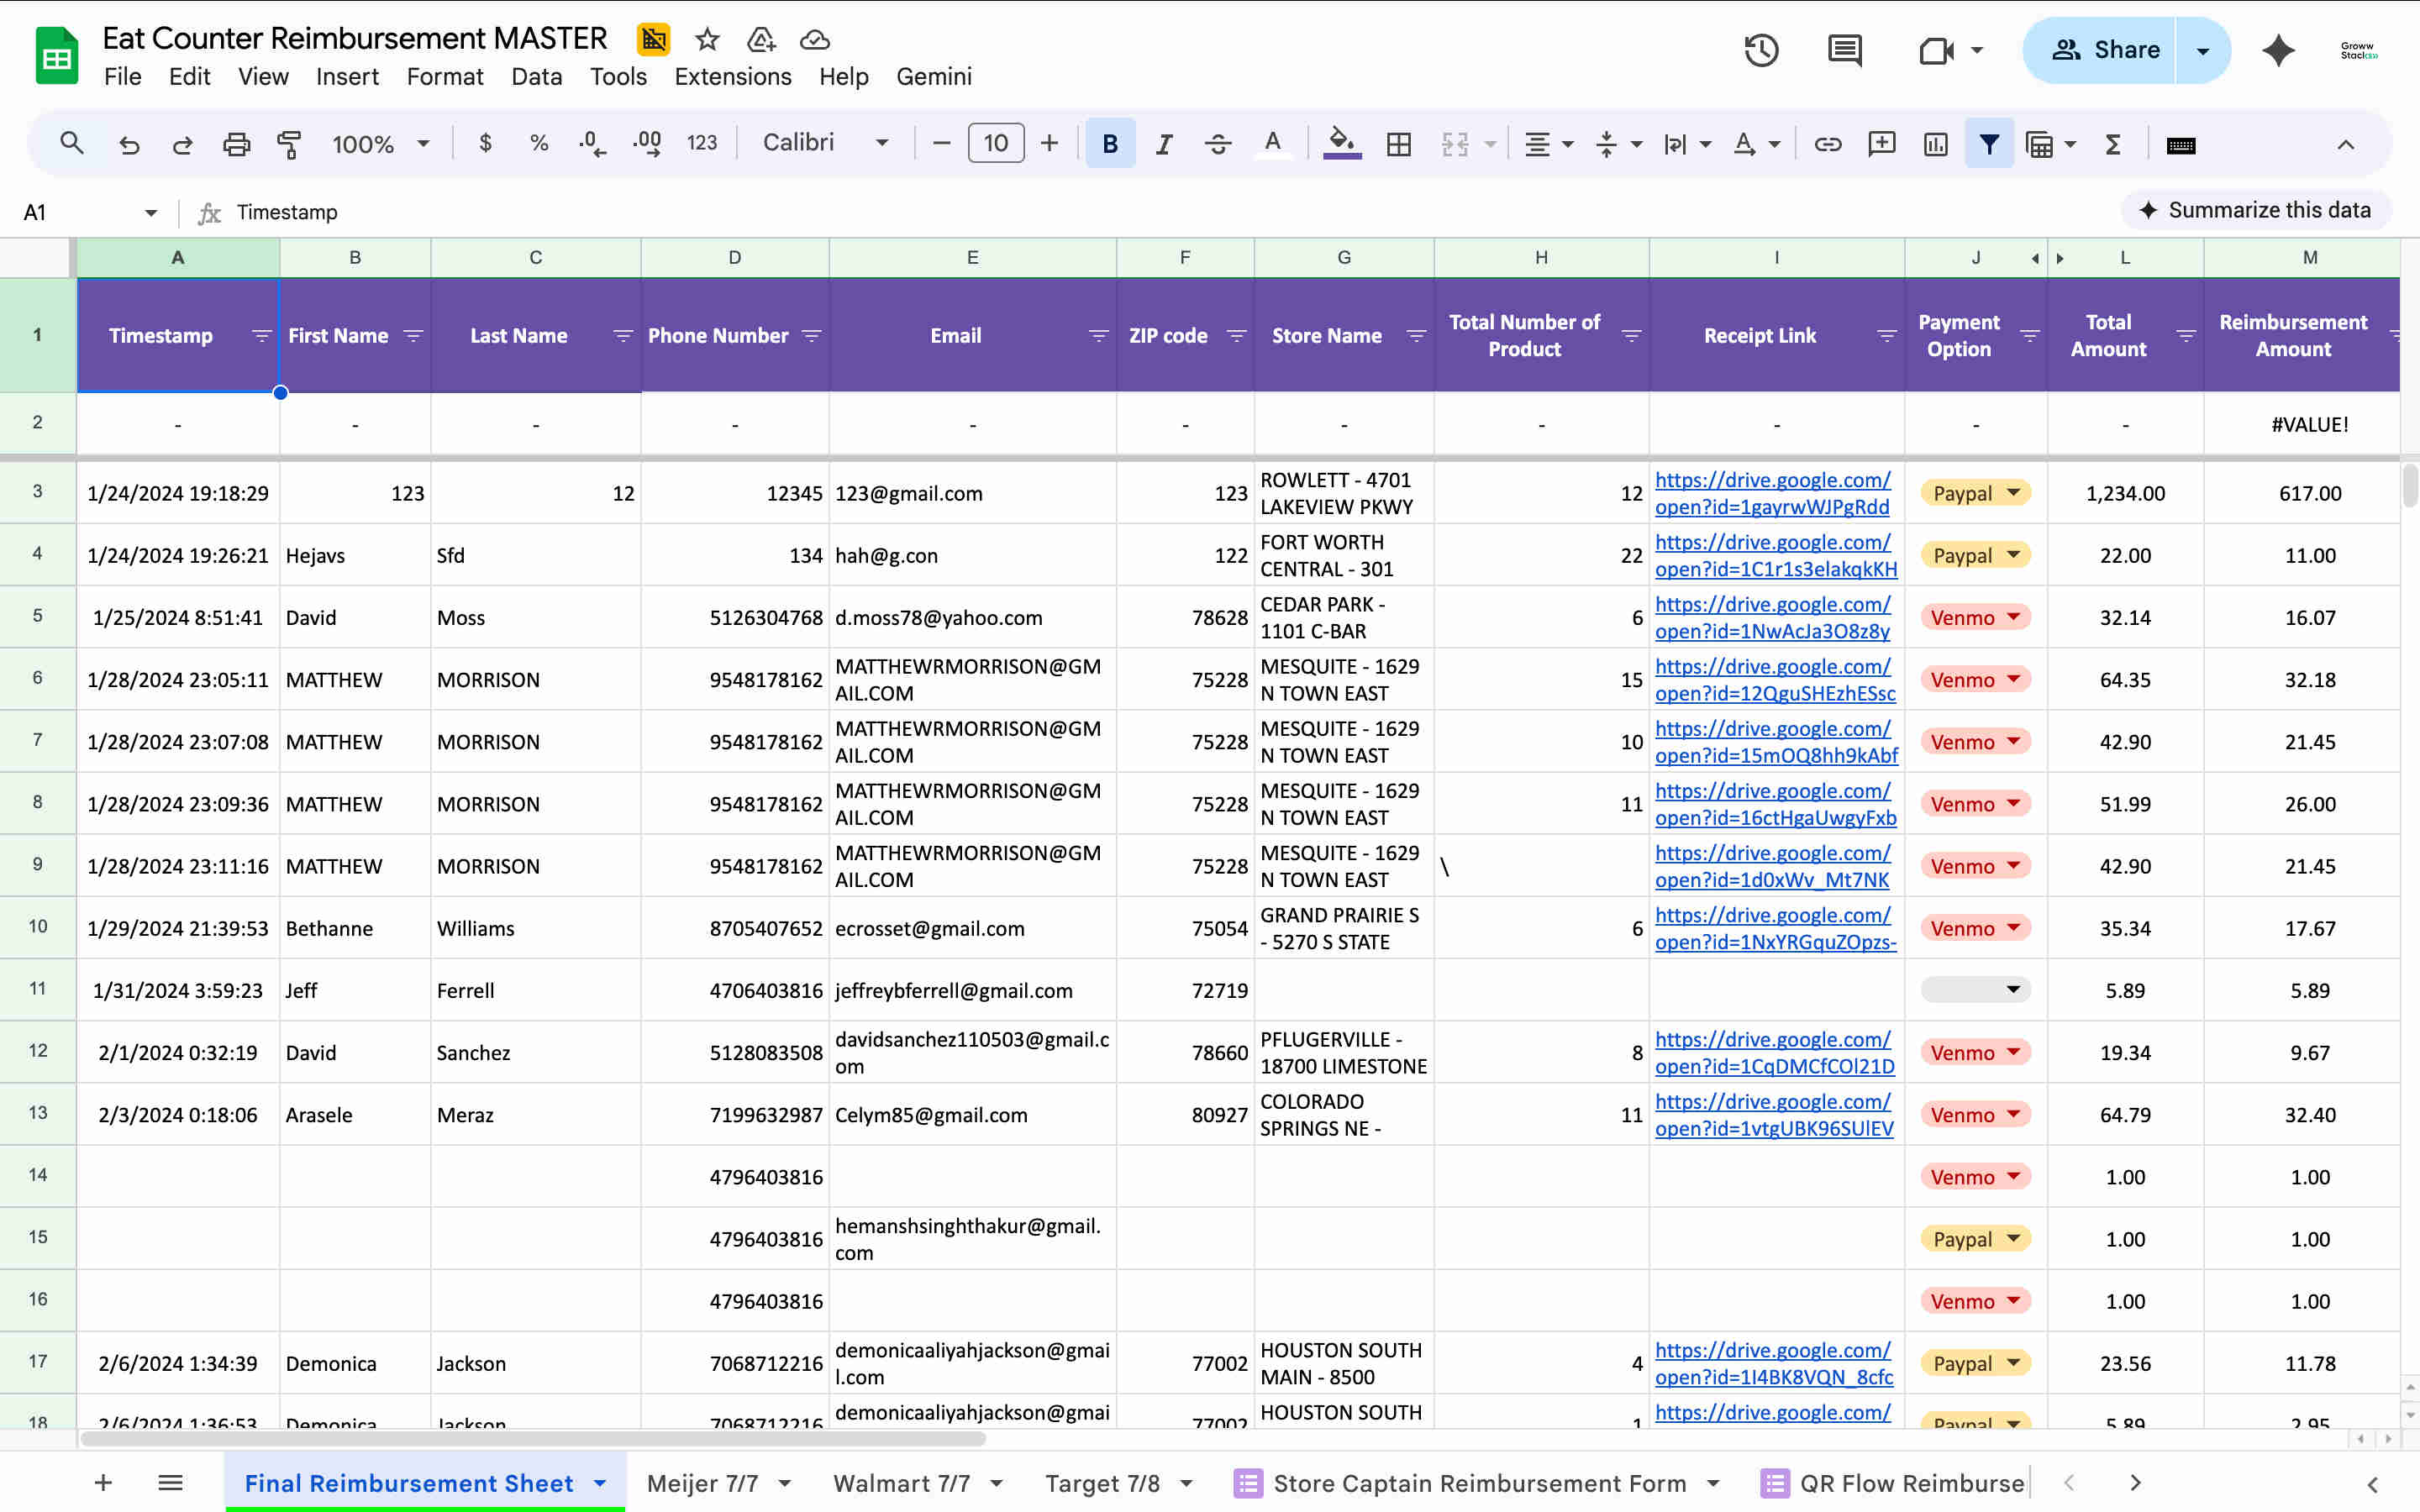Viewport: 2420px width, 1512px height.
Task: Click the move to folder icon
Action: [x=761, y=40]
